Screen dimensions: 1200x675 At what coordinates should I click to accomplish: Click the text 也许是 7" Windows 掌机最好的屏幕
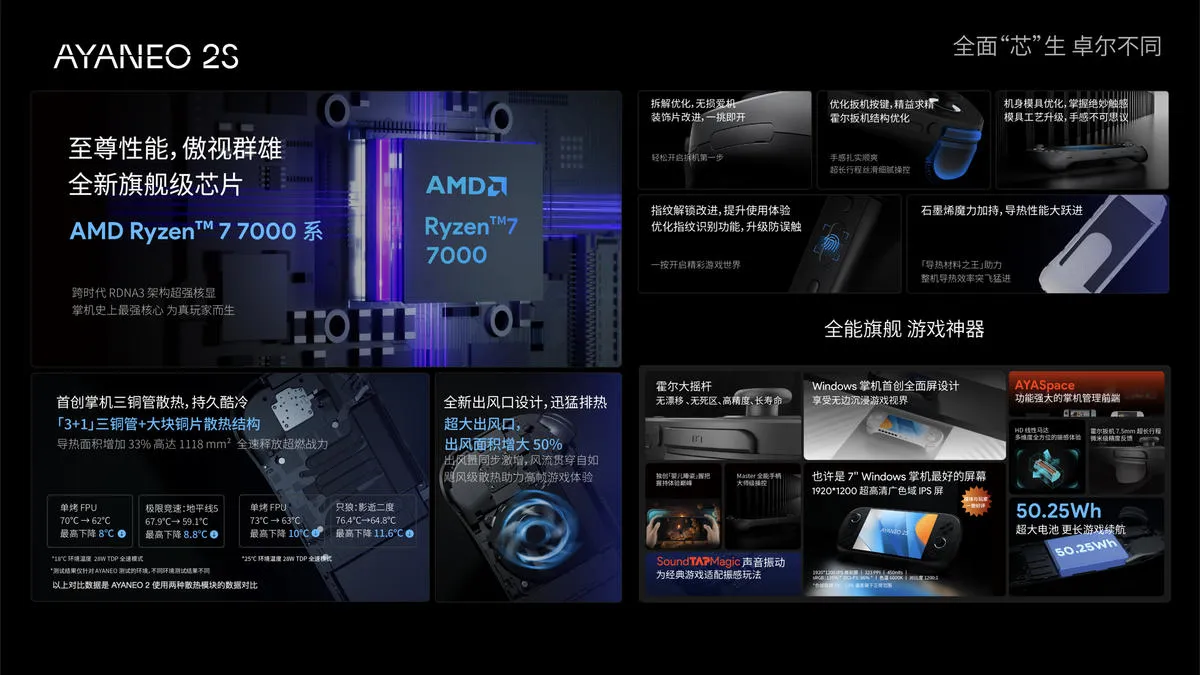(x=899, y=476)
